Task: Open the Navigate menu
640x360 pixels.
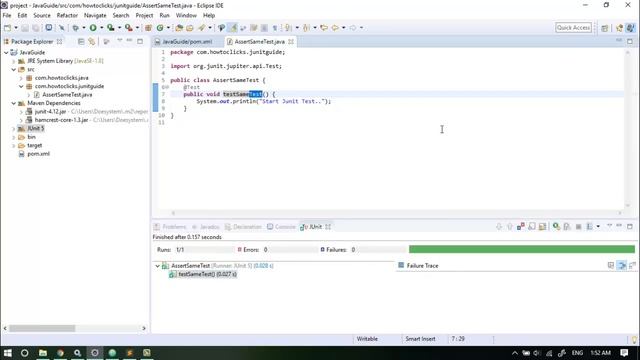Action: coord(95,15)
